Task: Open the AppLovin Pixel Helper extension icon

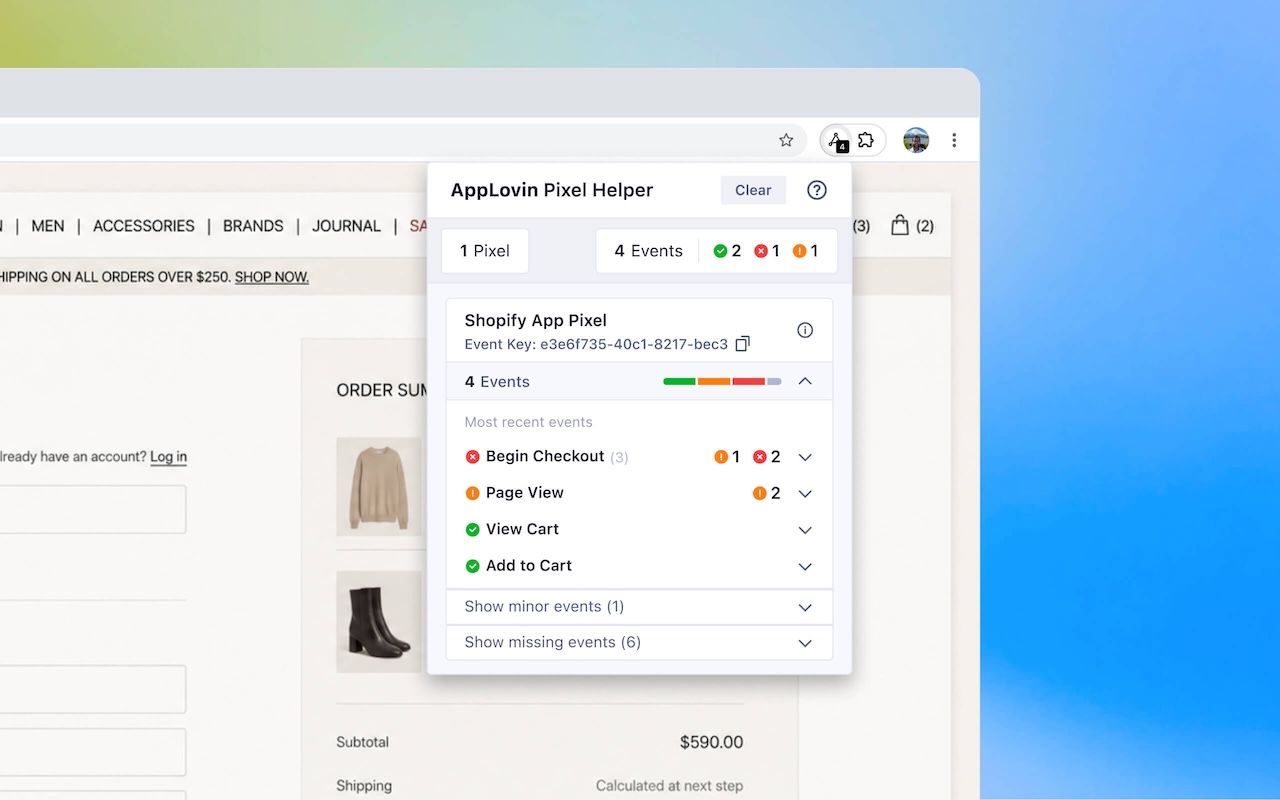Action: [x=838, y=141]
